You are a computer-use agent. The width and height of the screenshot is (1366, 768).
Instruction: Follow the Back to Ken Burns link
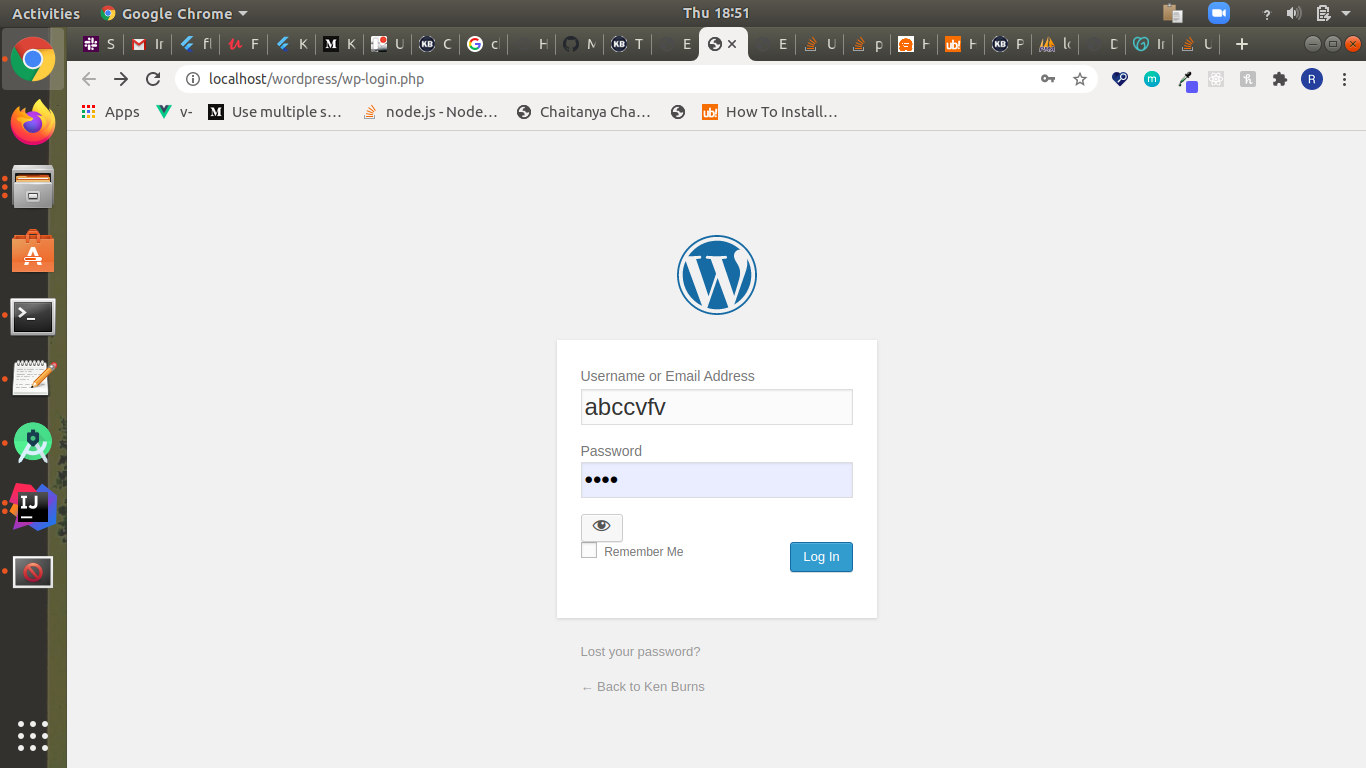click(643, 687)
